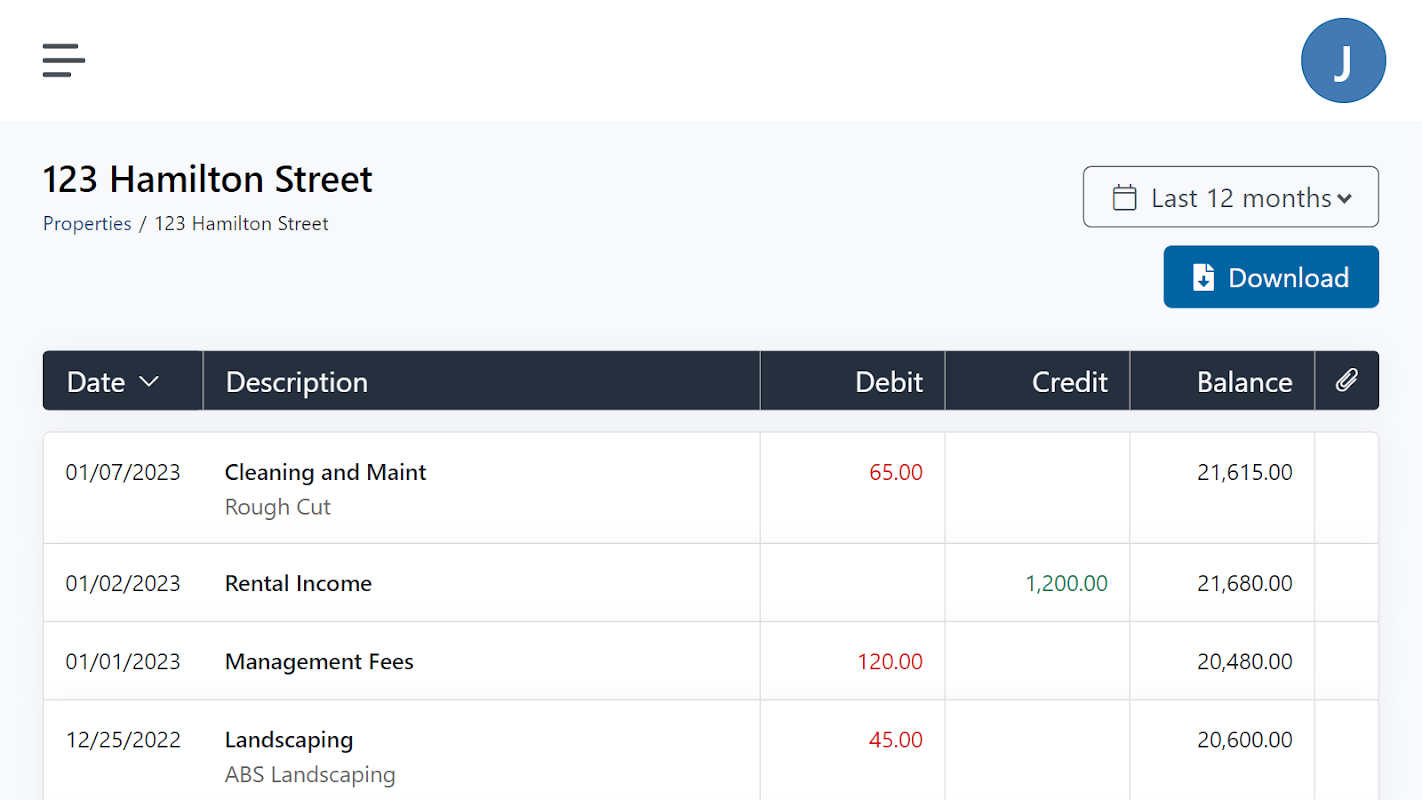Click the 1,200.00 credit amount
1422x800 pixels.
(1066, 583)
